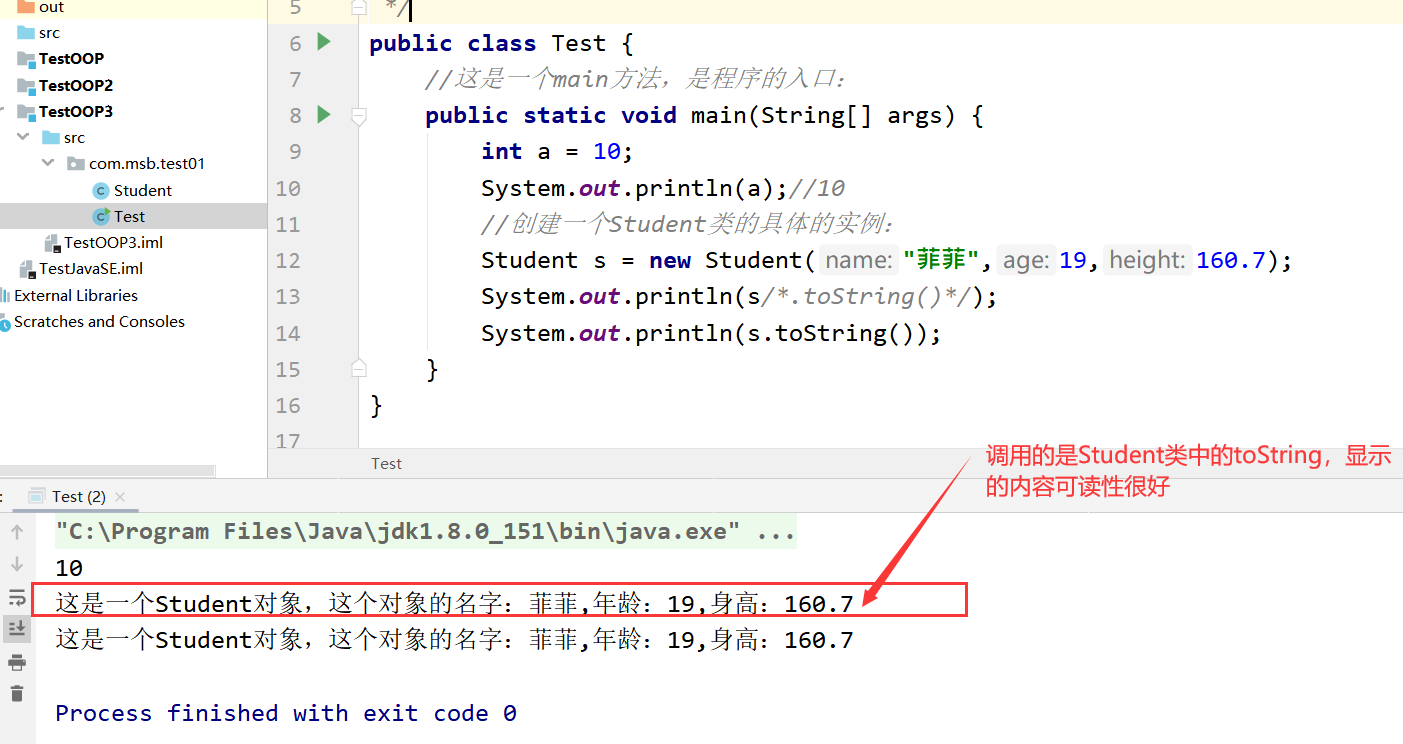Click "System.out.println(s.toString());" on line 14
Screen dimensions: 1403x744
pyautogui.click(x=711, y=333)
